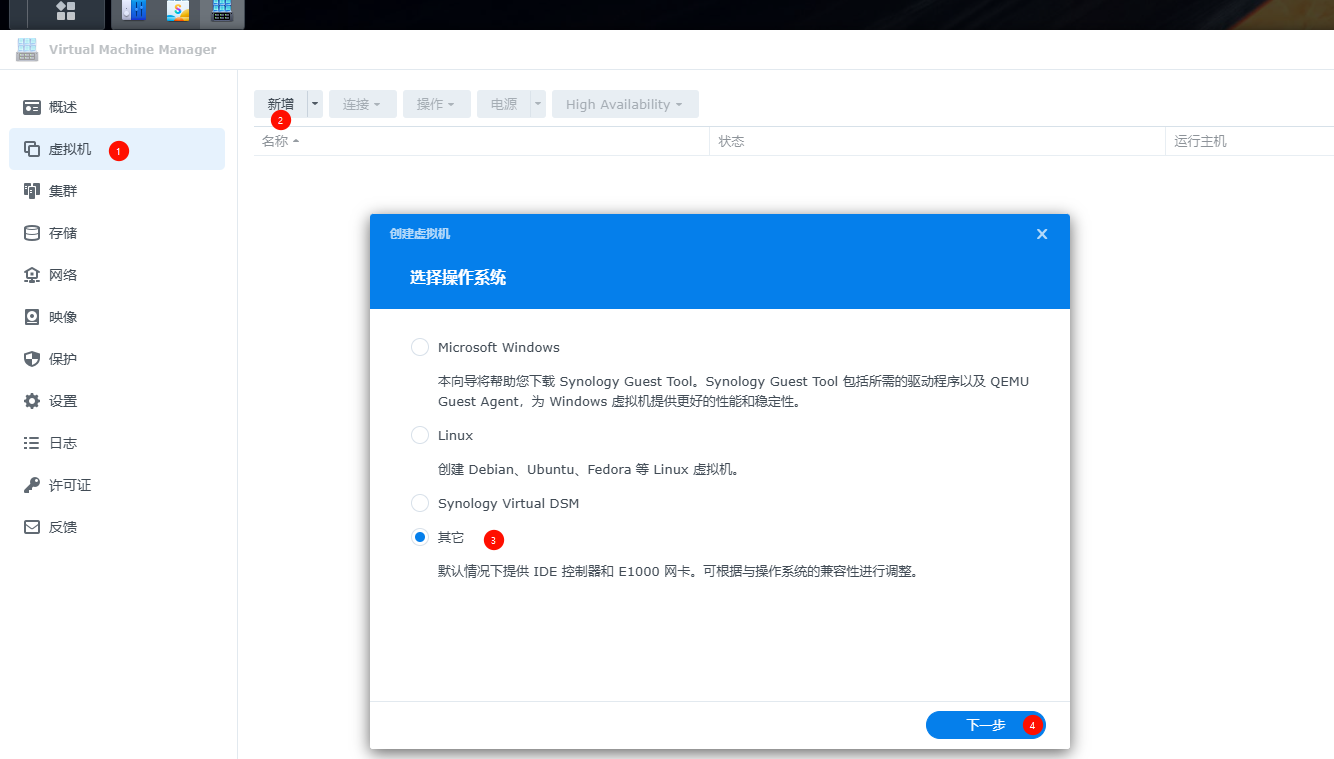Open 反馈 feedback envelope icon
The width and height of the screenshot is (1334, 759).
click(32, 527)
